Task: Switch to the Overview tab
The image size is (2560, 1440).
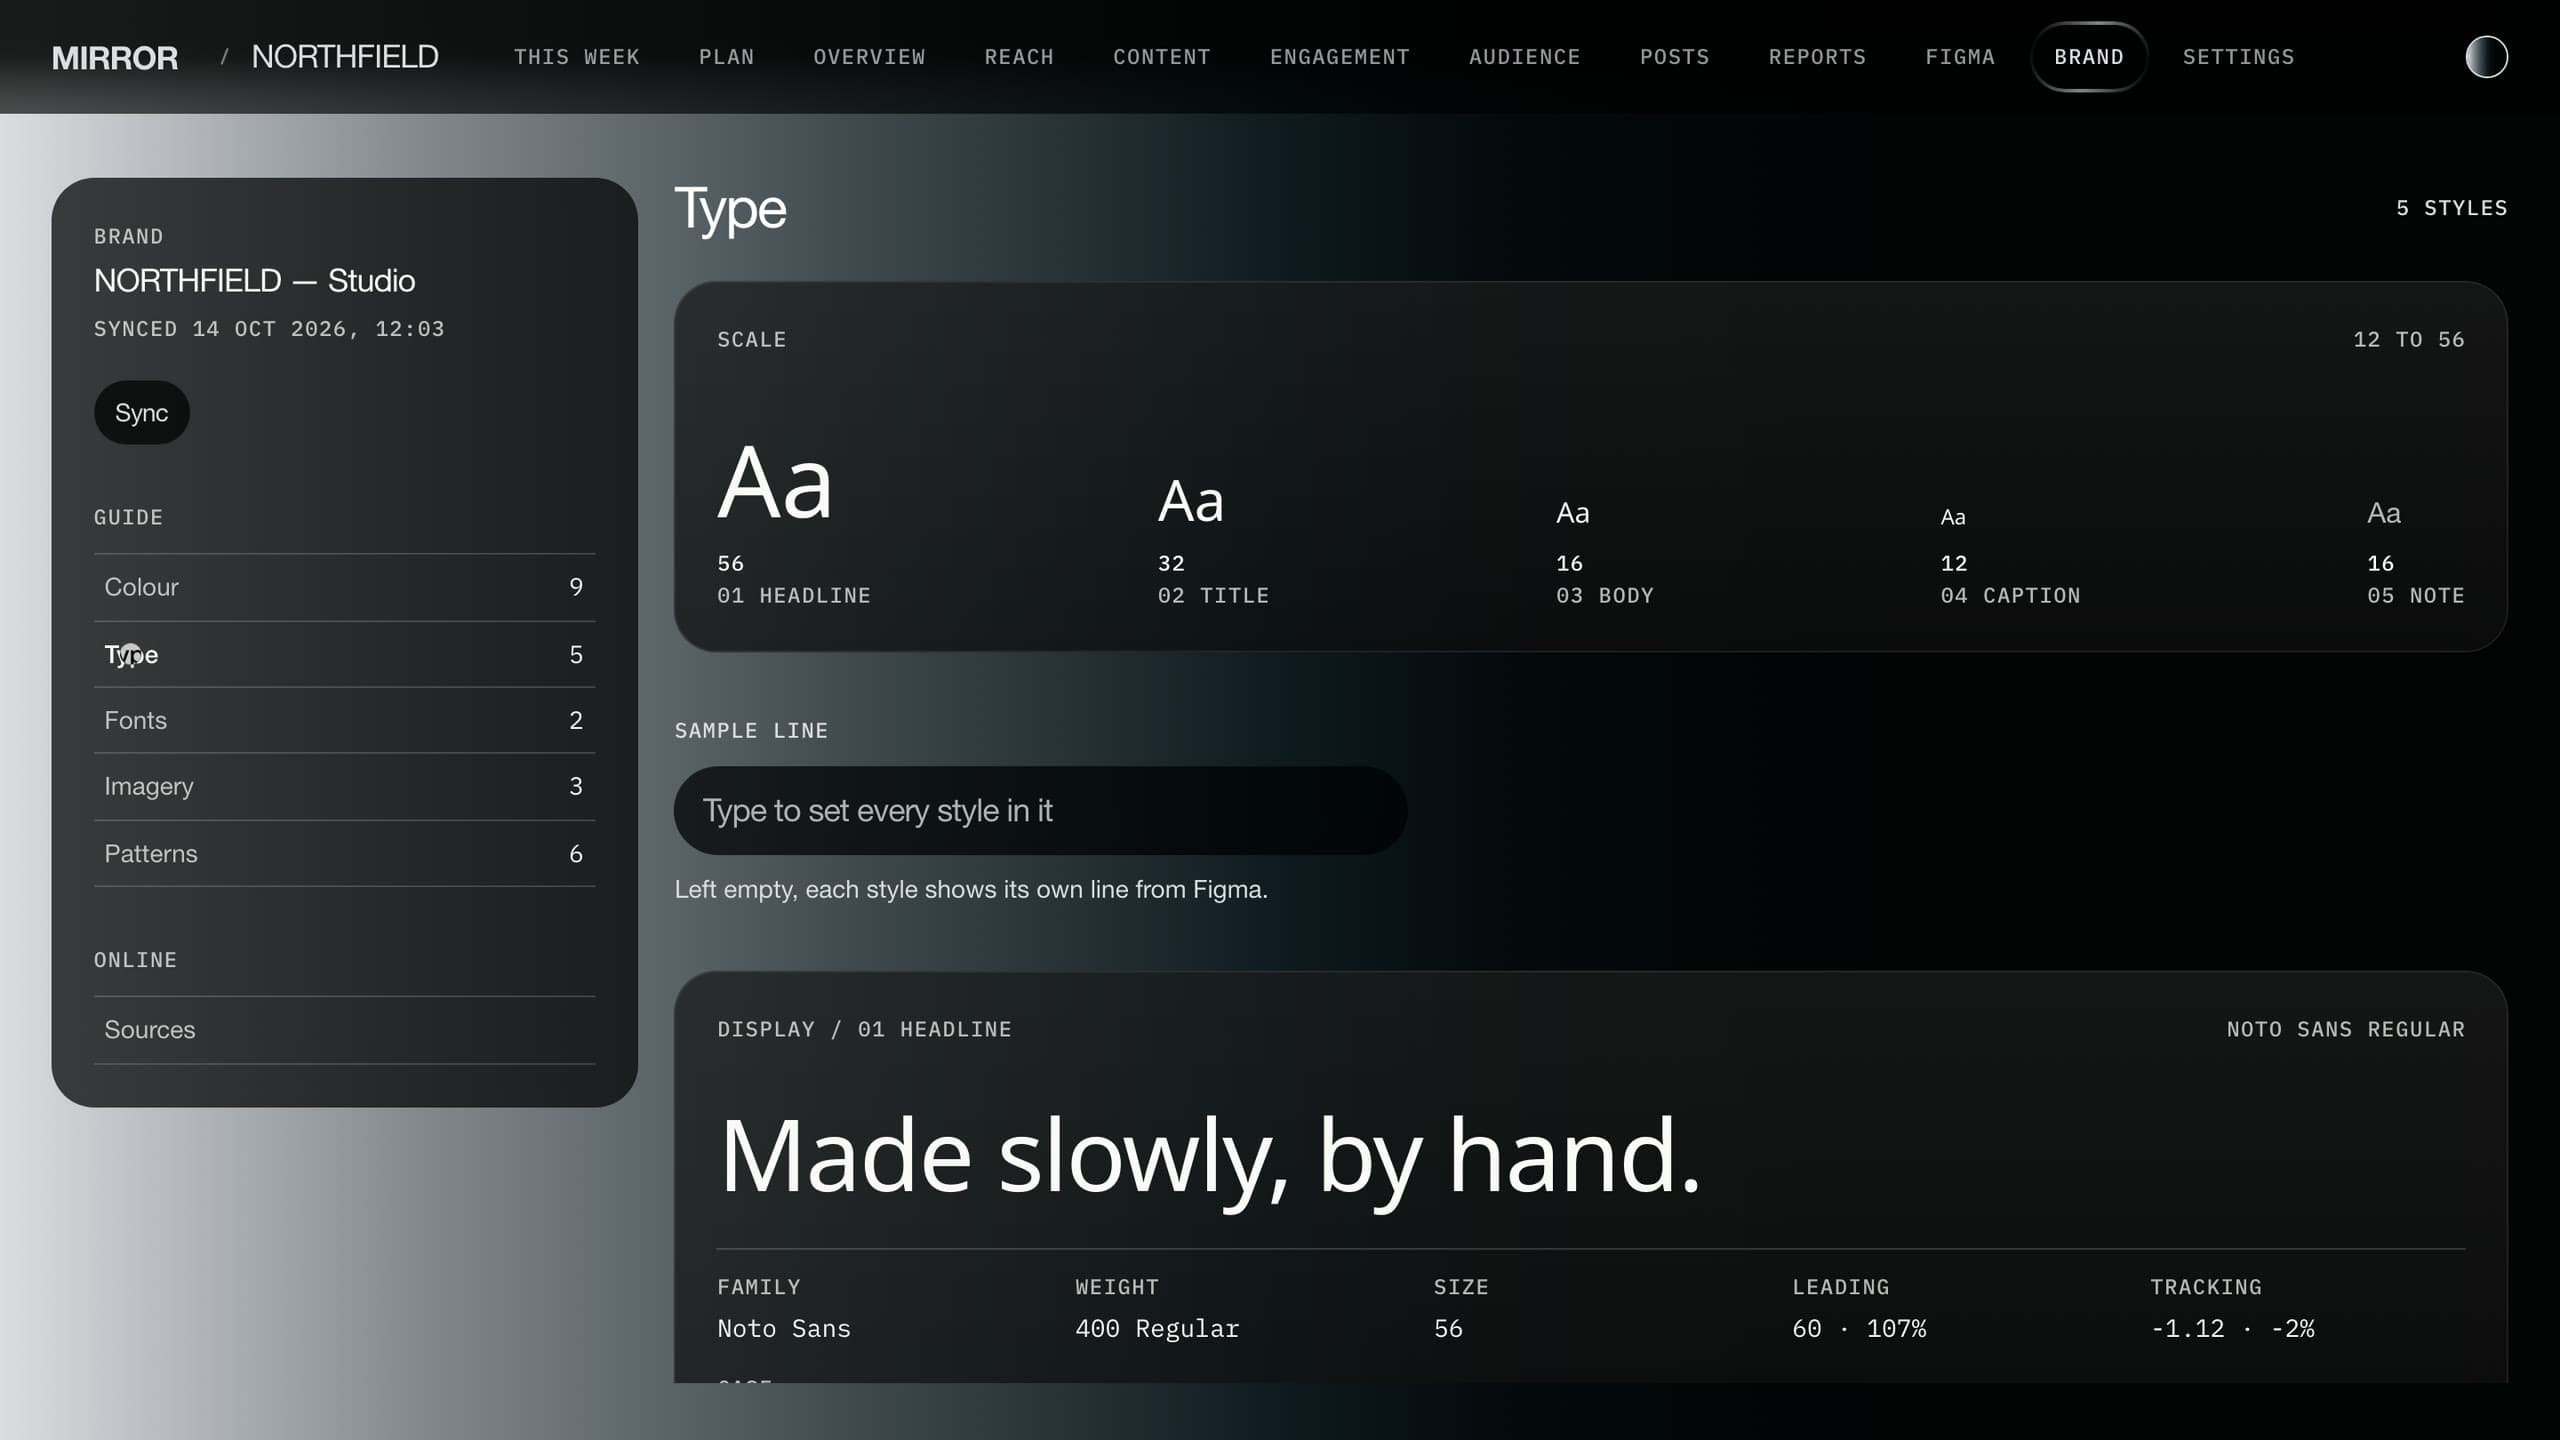Action: point(869,57)
